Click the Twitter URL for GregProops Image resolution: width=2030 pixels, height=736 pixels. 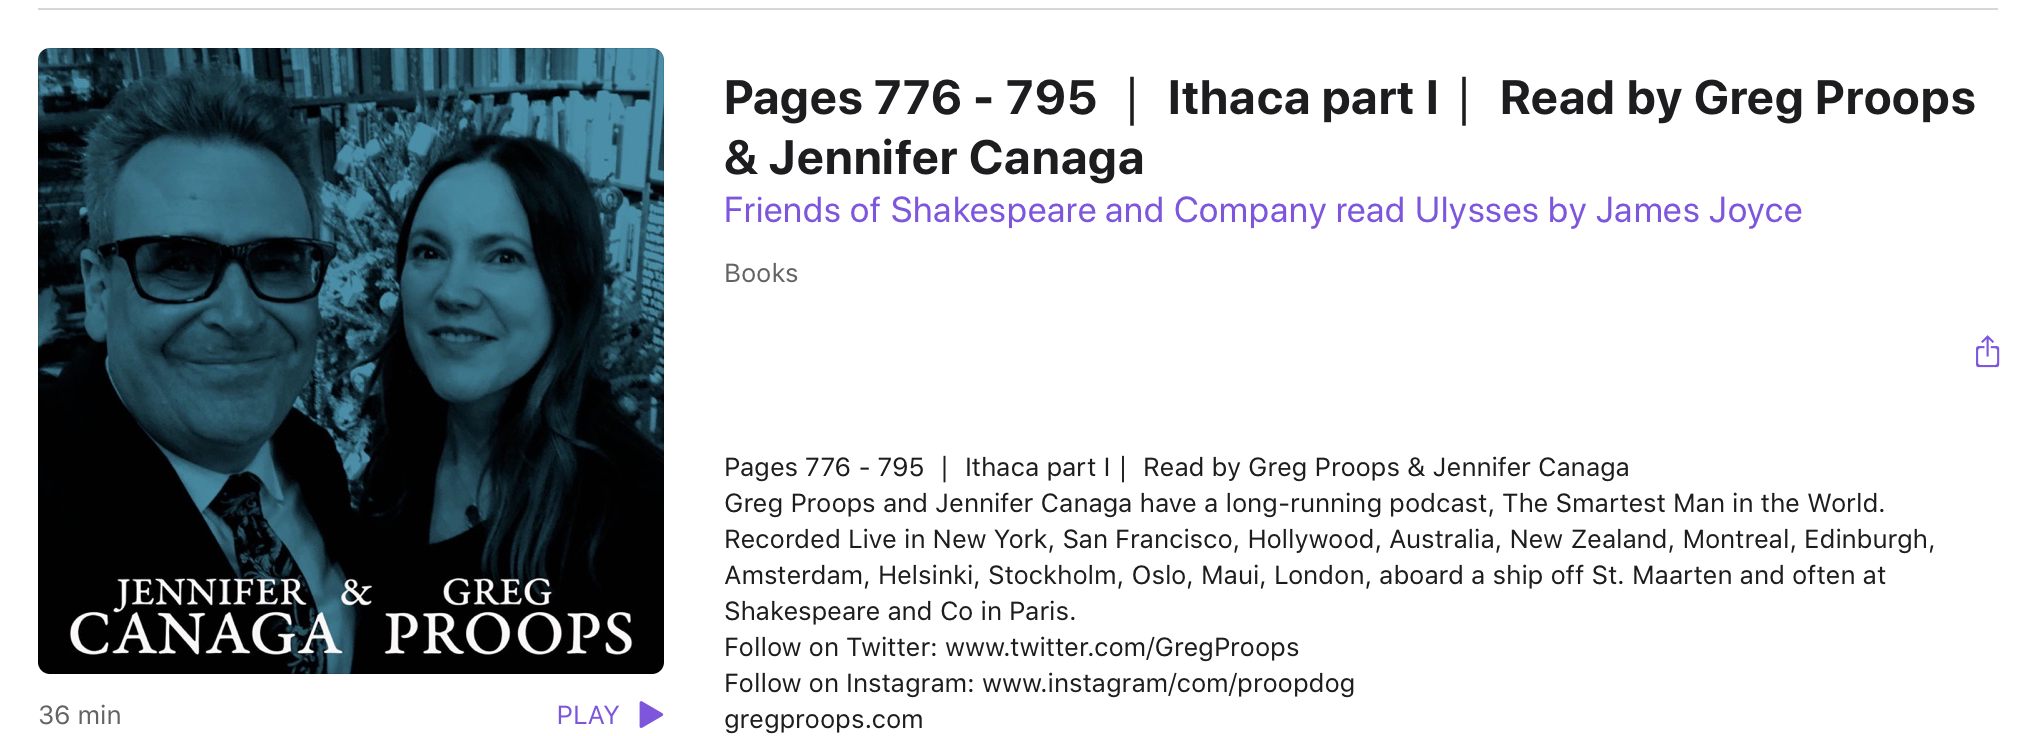(1122, 648)
